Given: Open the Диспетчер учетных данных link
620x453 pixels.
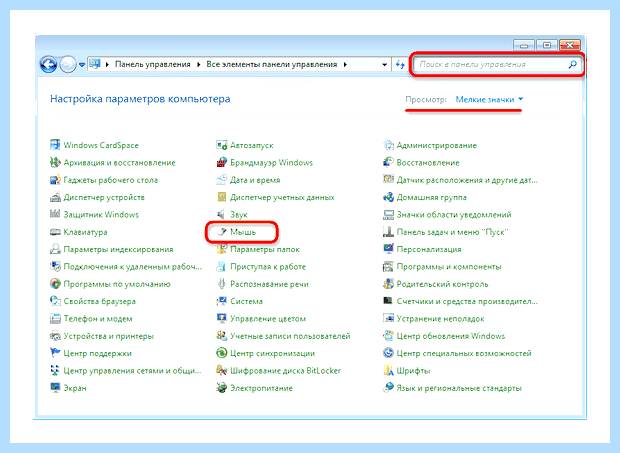Looking at the screenshot, I should pos(282,197).
